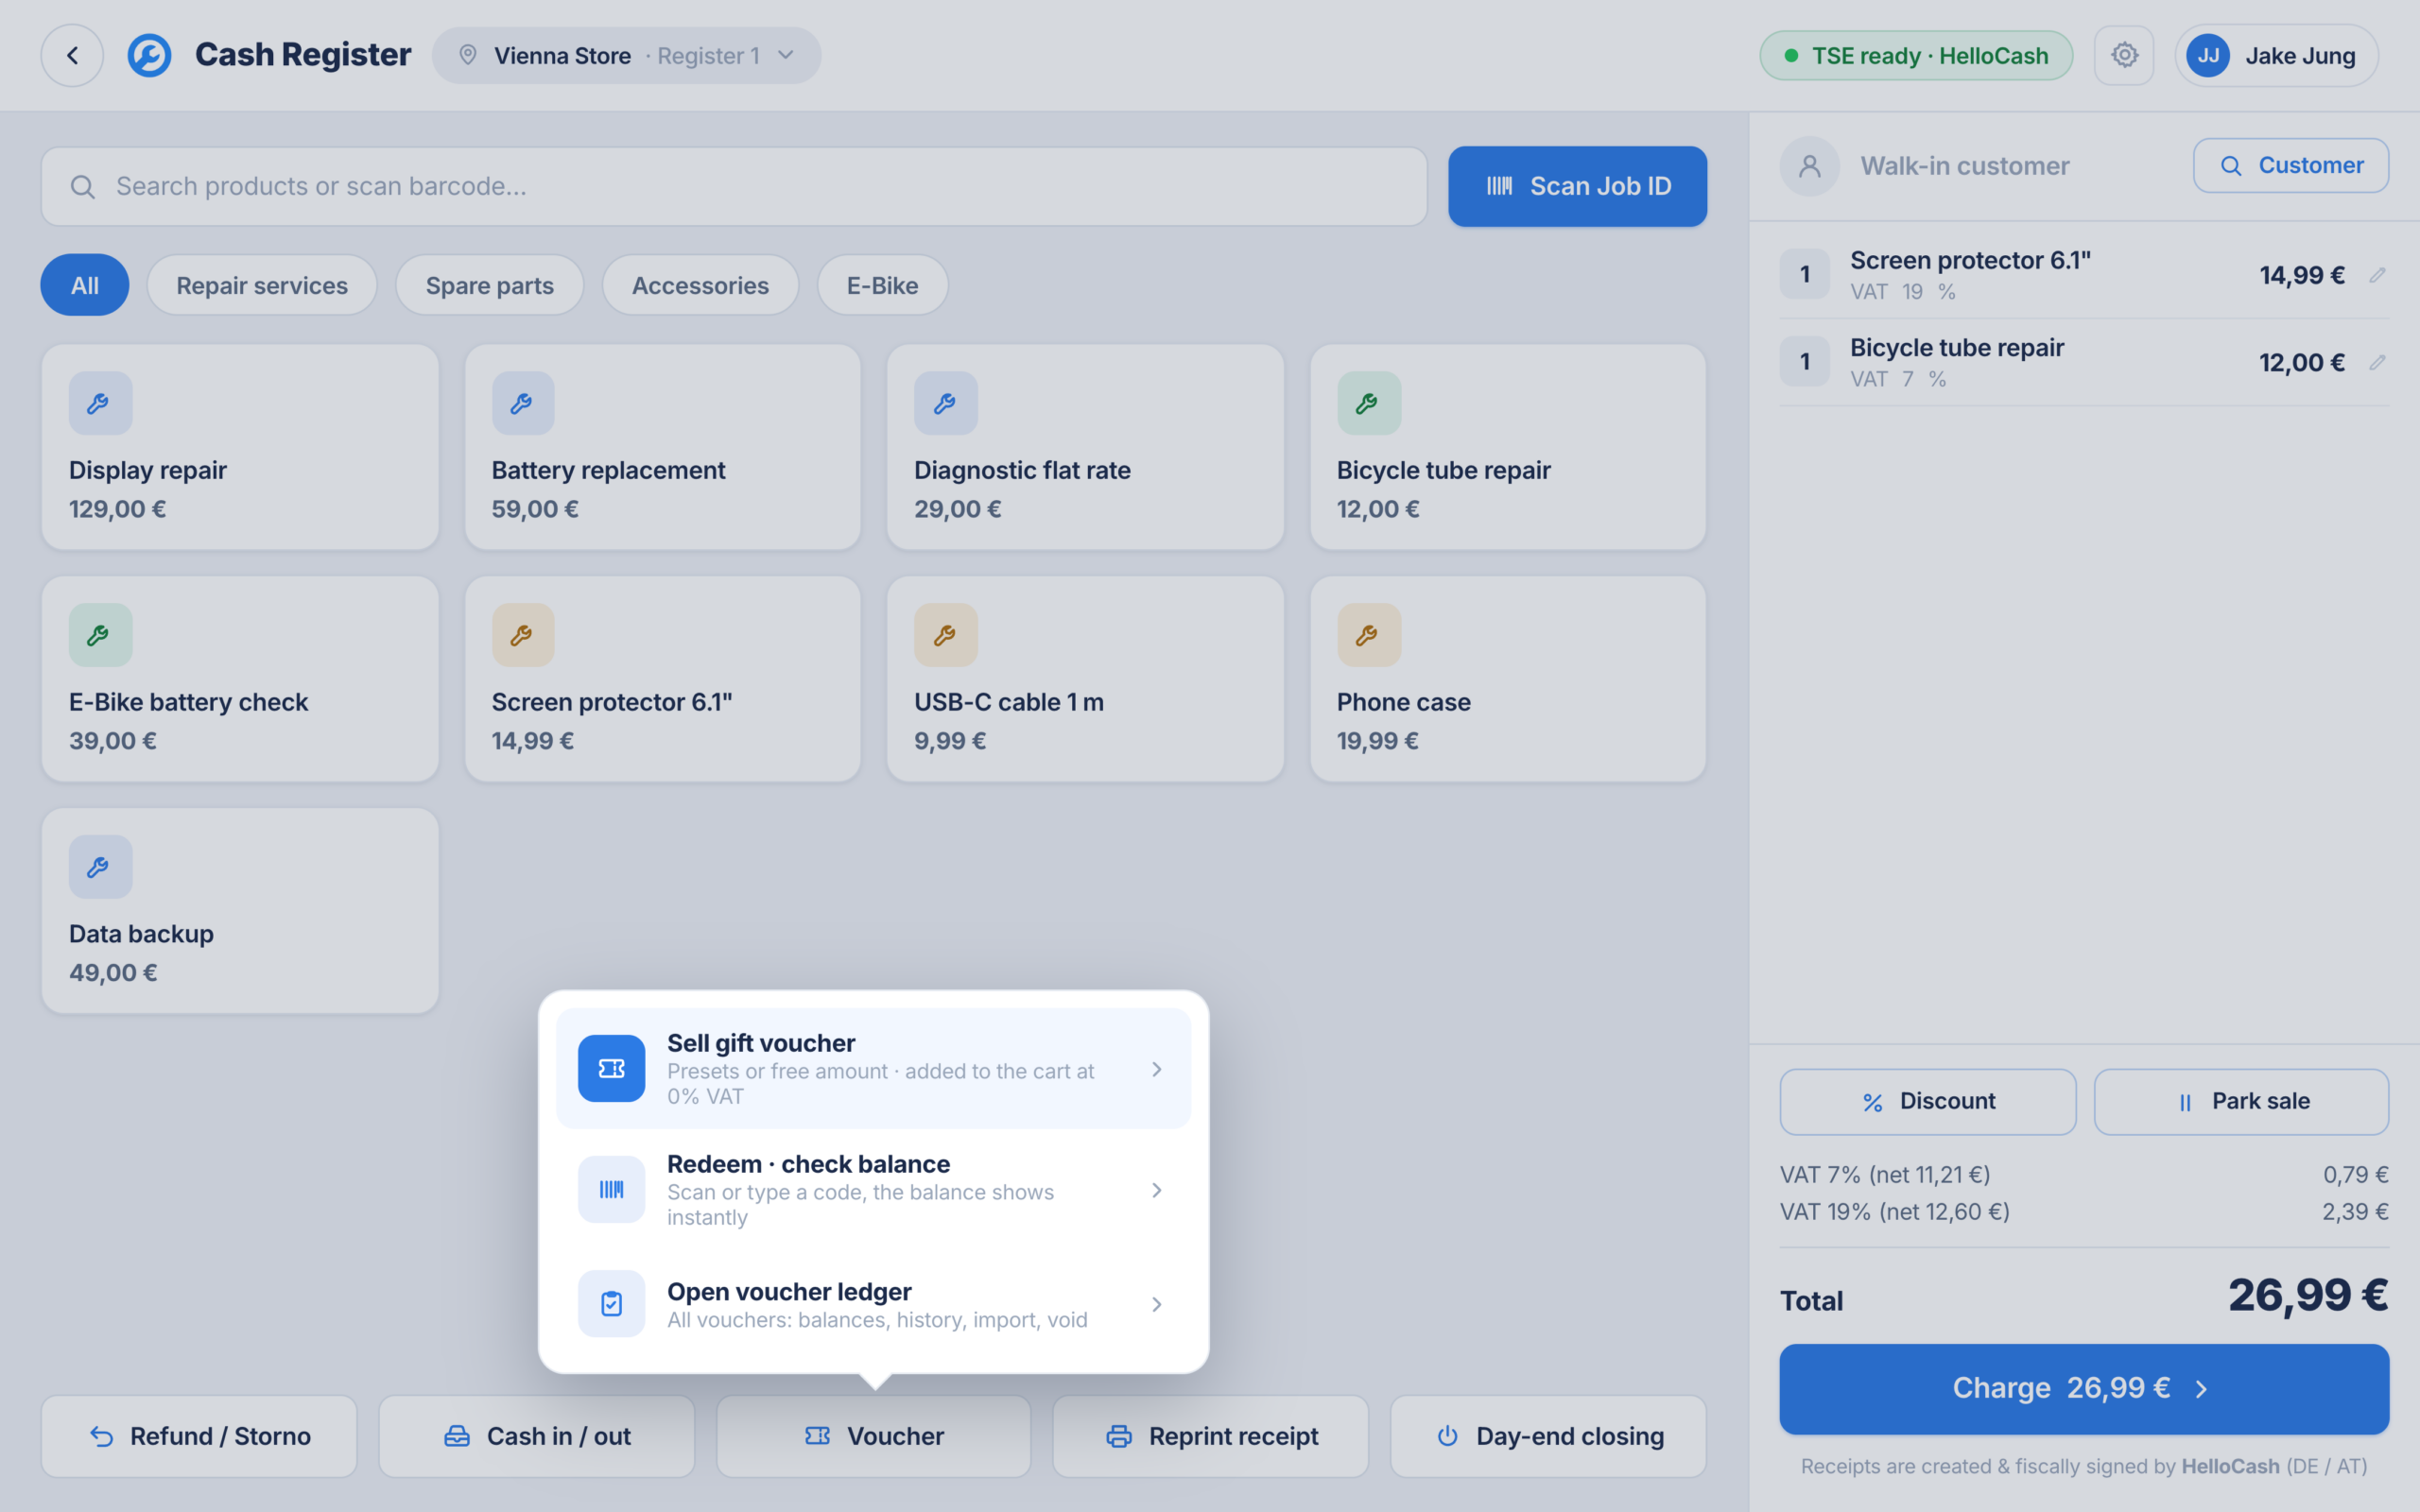The image size is (2420, 1512).
Task: Click Reprint receipt
Action: coord(1210,1436)
